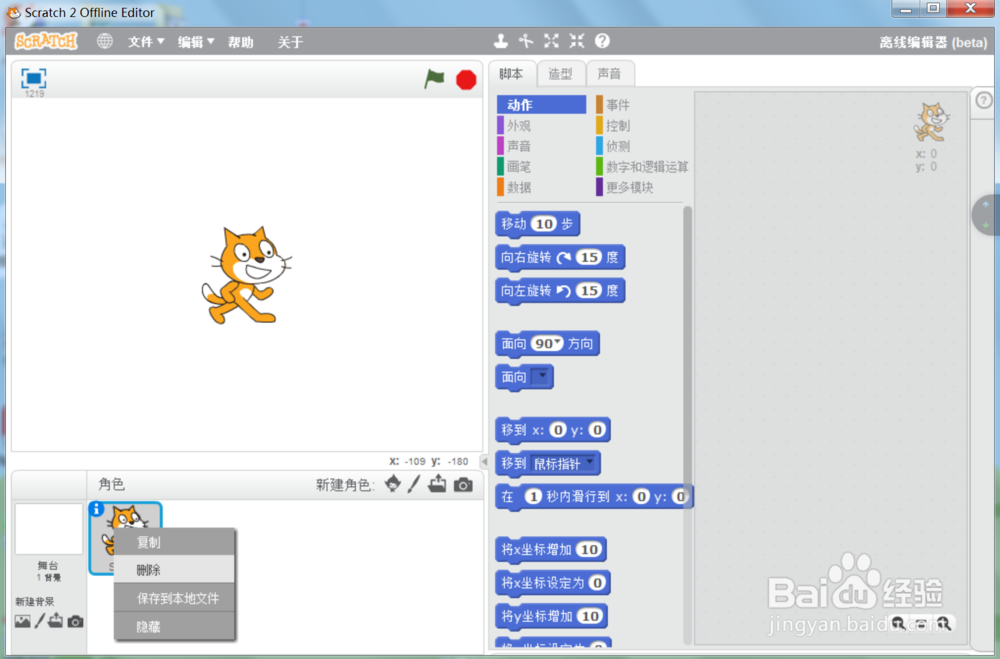The image size is (1000, 659).
Task: Select the 侦测 block category
Action: 642,146
